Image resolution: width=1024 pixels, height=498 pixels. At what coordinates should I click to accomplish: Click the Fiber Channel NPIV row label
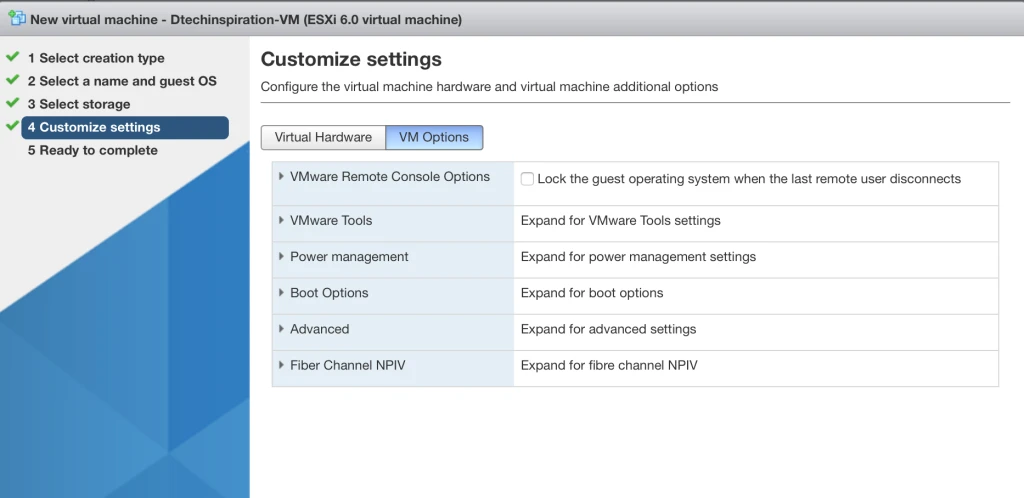pos(347,365)
